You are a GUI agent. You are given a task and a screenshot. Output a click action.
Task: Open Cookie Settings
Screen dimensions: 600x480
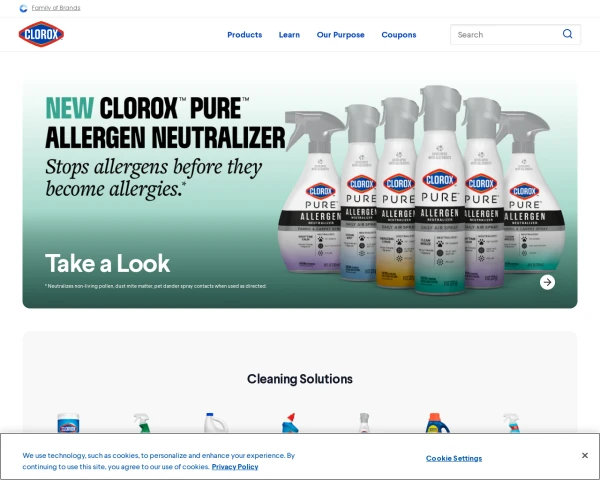tap(454, 458)
